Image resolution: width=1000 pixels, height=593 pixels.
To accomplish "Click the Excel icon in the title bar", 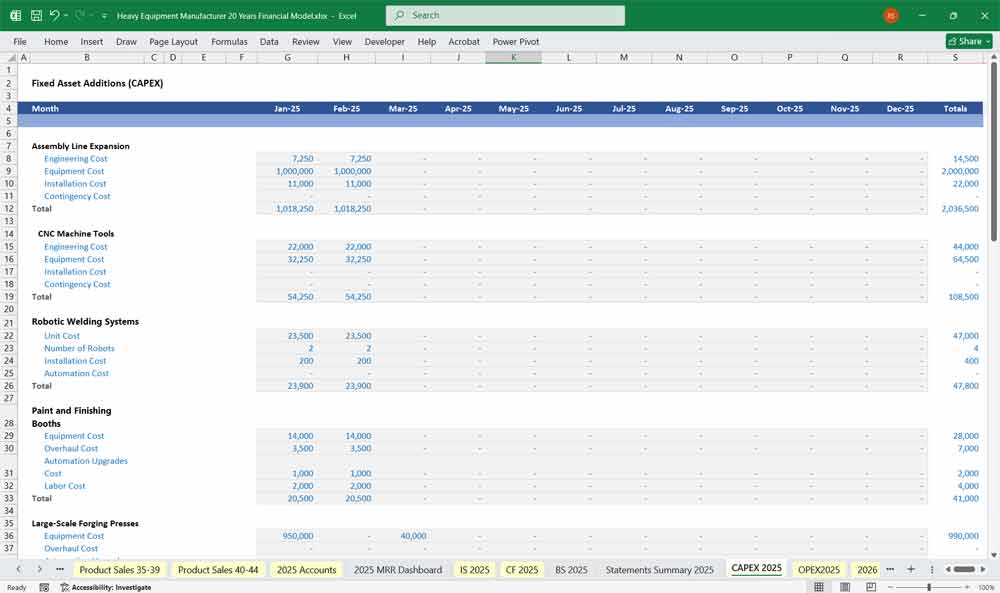I will (x=14, y=15).
